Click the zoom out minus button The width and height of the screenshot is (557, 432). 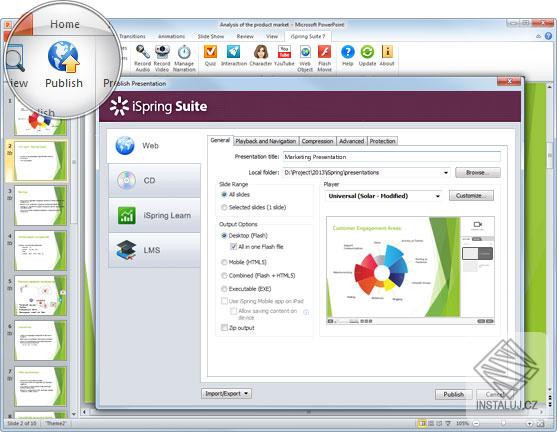click(x=476, y=423)
